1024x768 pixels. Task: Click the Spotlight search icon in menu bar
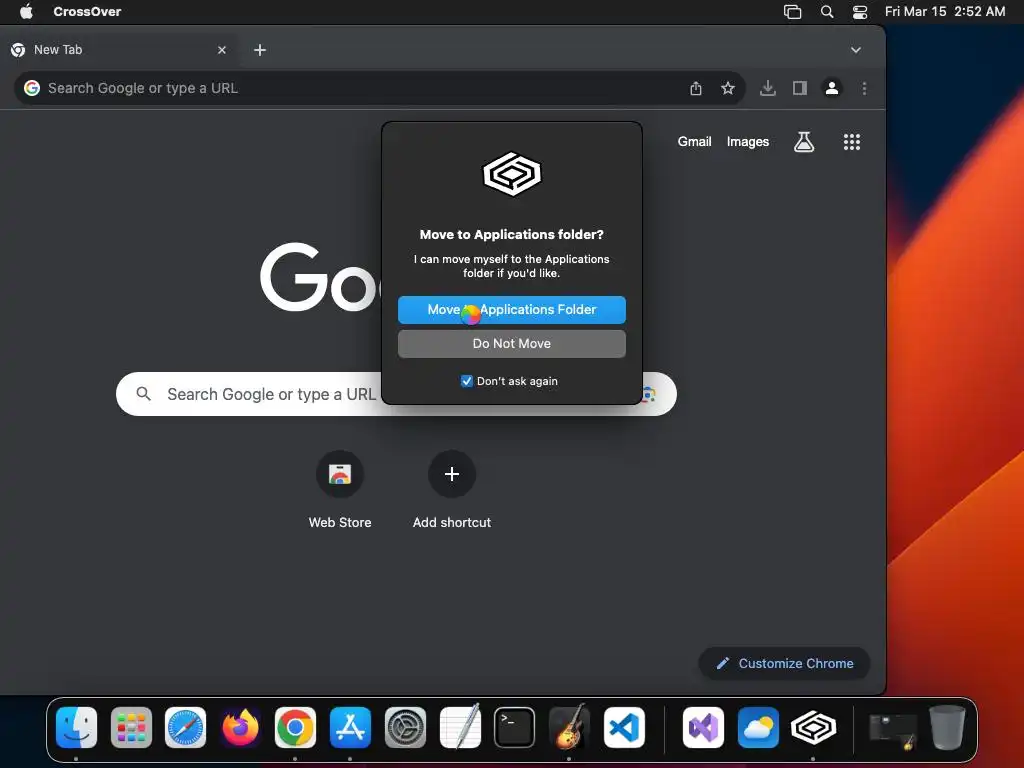click(827, 11)
